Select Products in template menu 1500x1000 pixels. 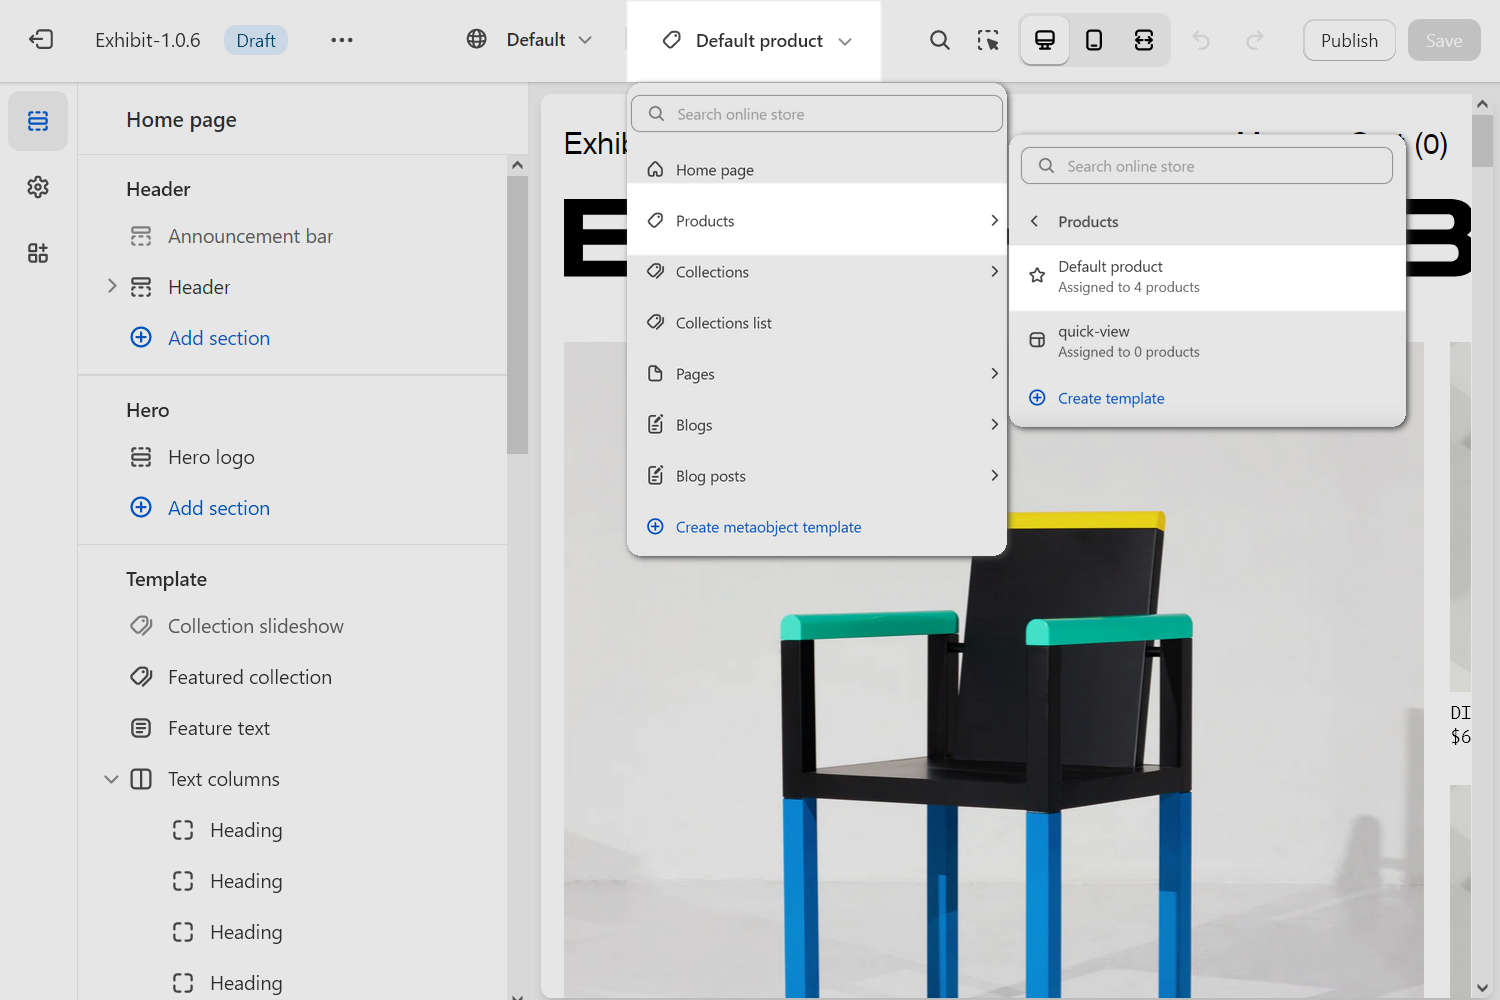coord(817,221)
